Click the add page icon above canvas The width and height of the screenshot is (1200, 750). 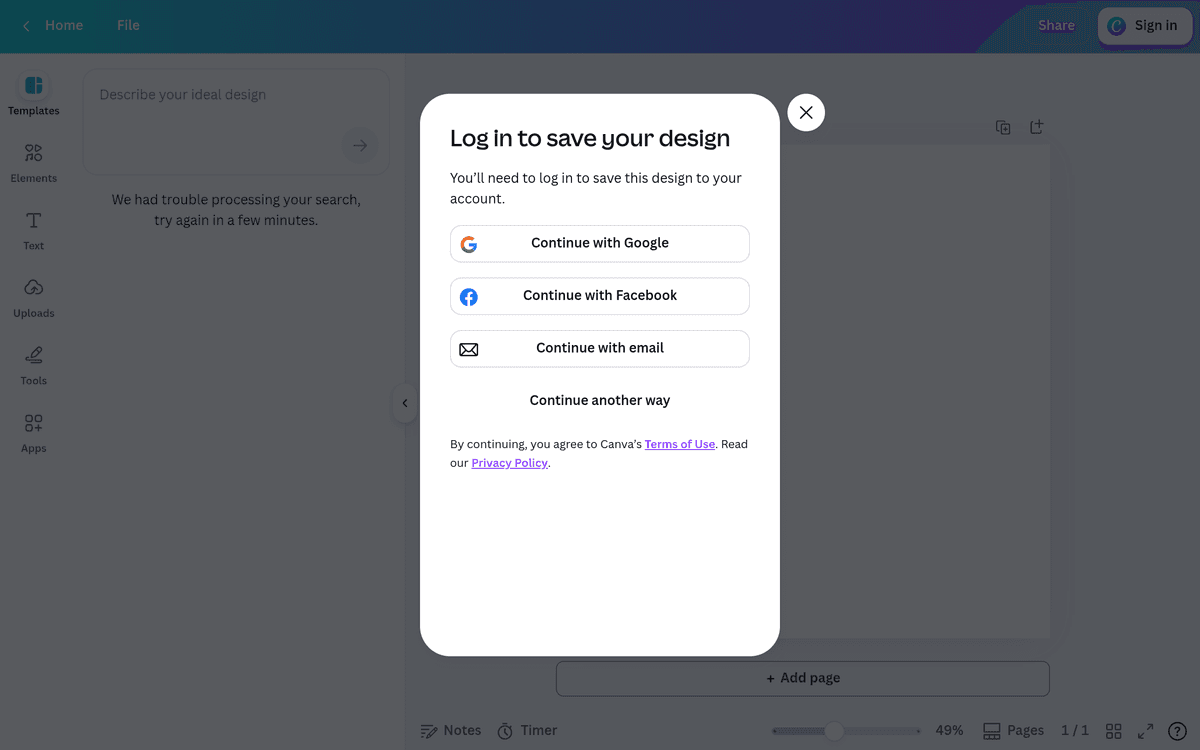point(1037,127)
